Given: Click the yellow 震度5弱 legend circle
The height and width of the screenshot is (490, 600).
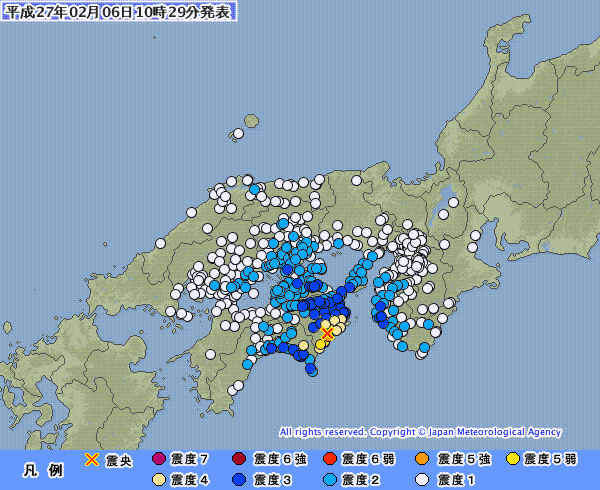Looking at the screenshot, I should click(513, 459).
